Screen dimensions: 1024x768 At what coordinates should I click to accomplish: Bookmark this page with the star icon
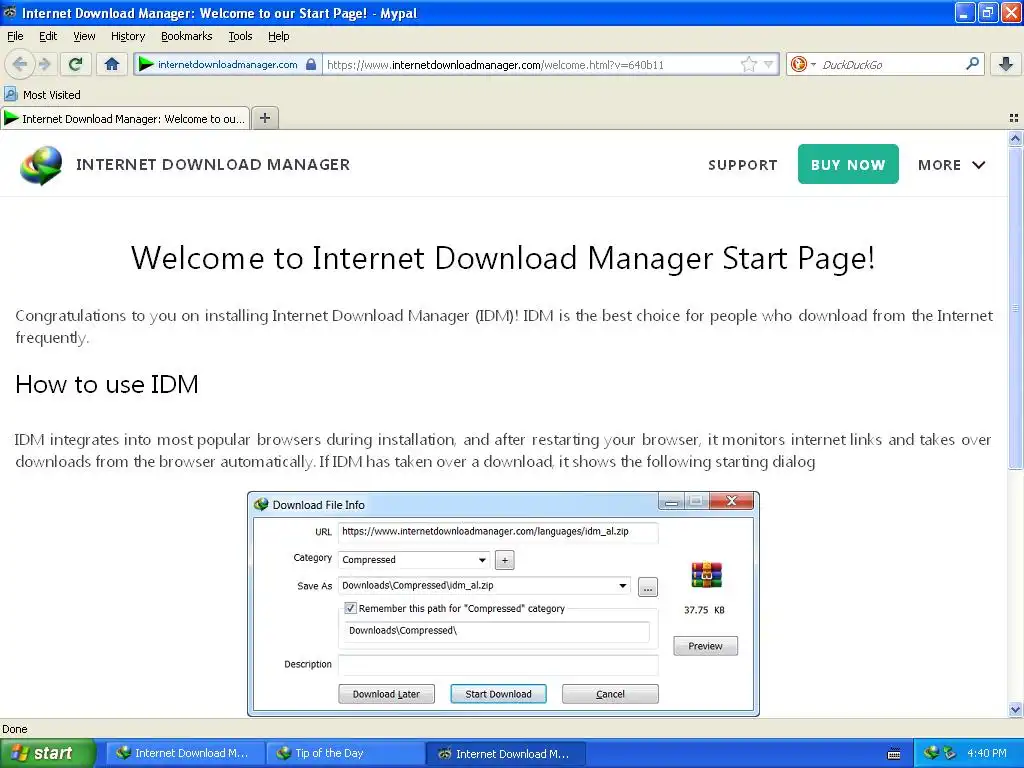[748, 64]
